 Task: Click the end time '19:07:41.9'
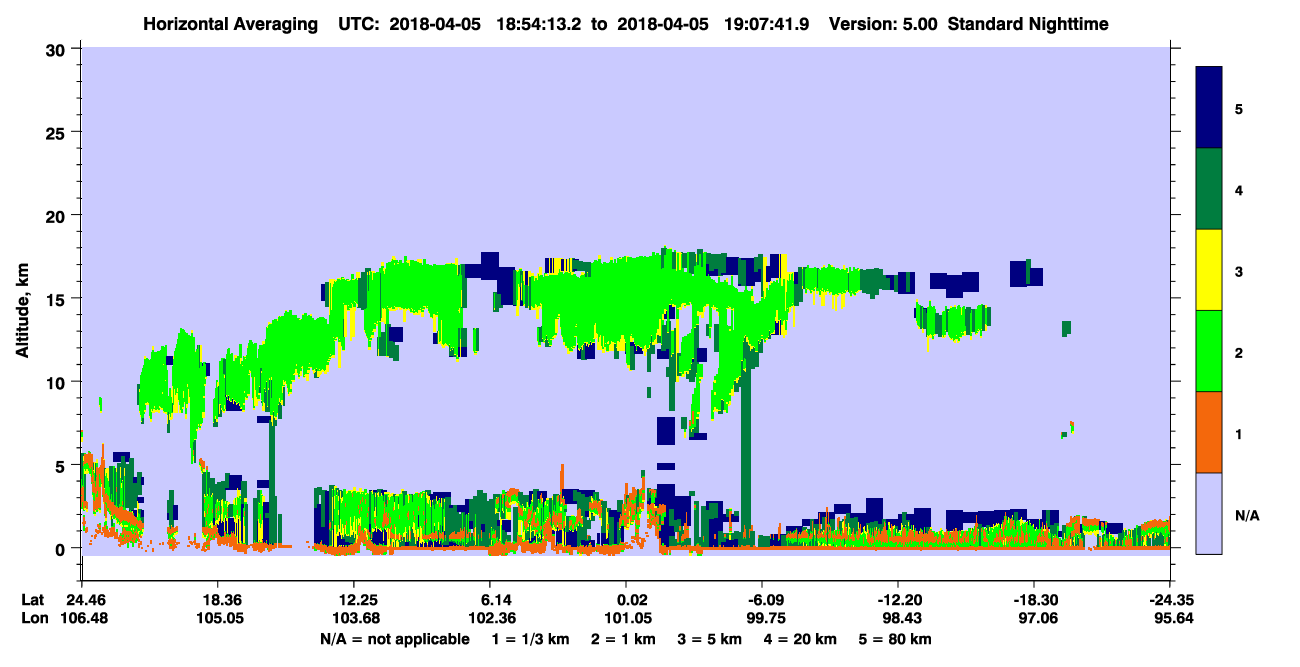[769, 23]
